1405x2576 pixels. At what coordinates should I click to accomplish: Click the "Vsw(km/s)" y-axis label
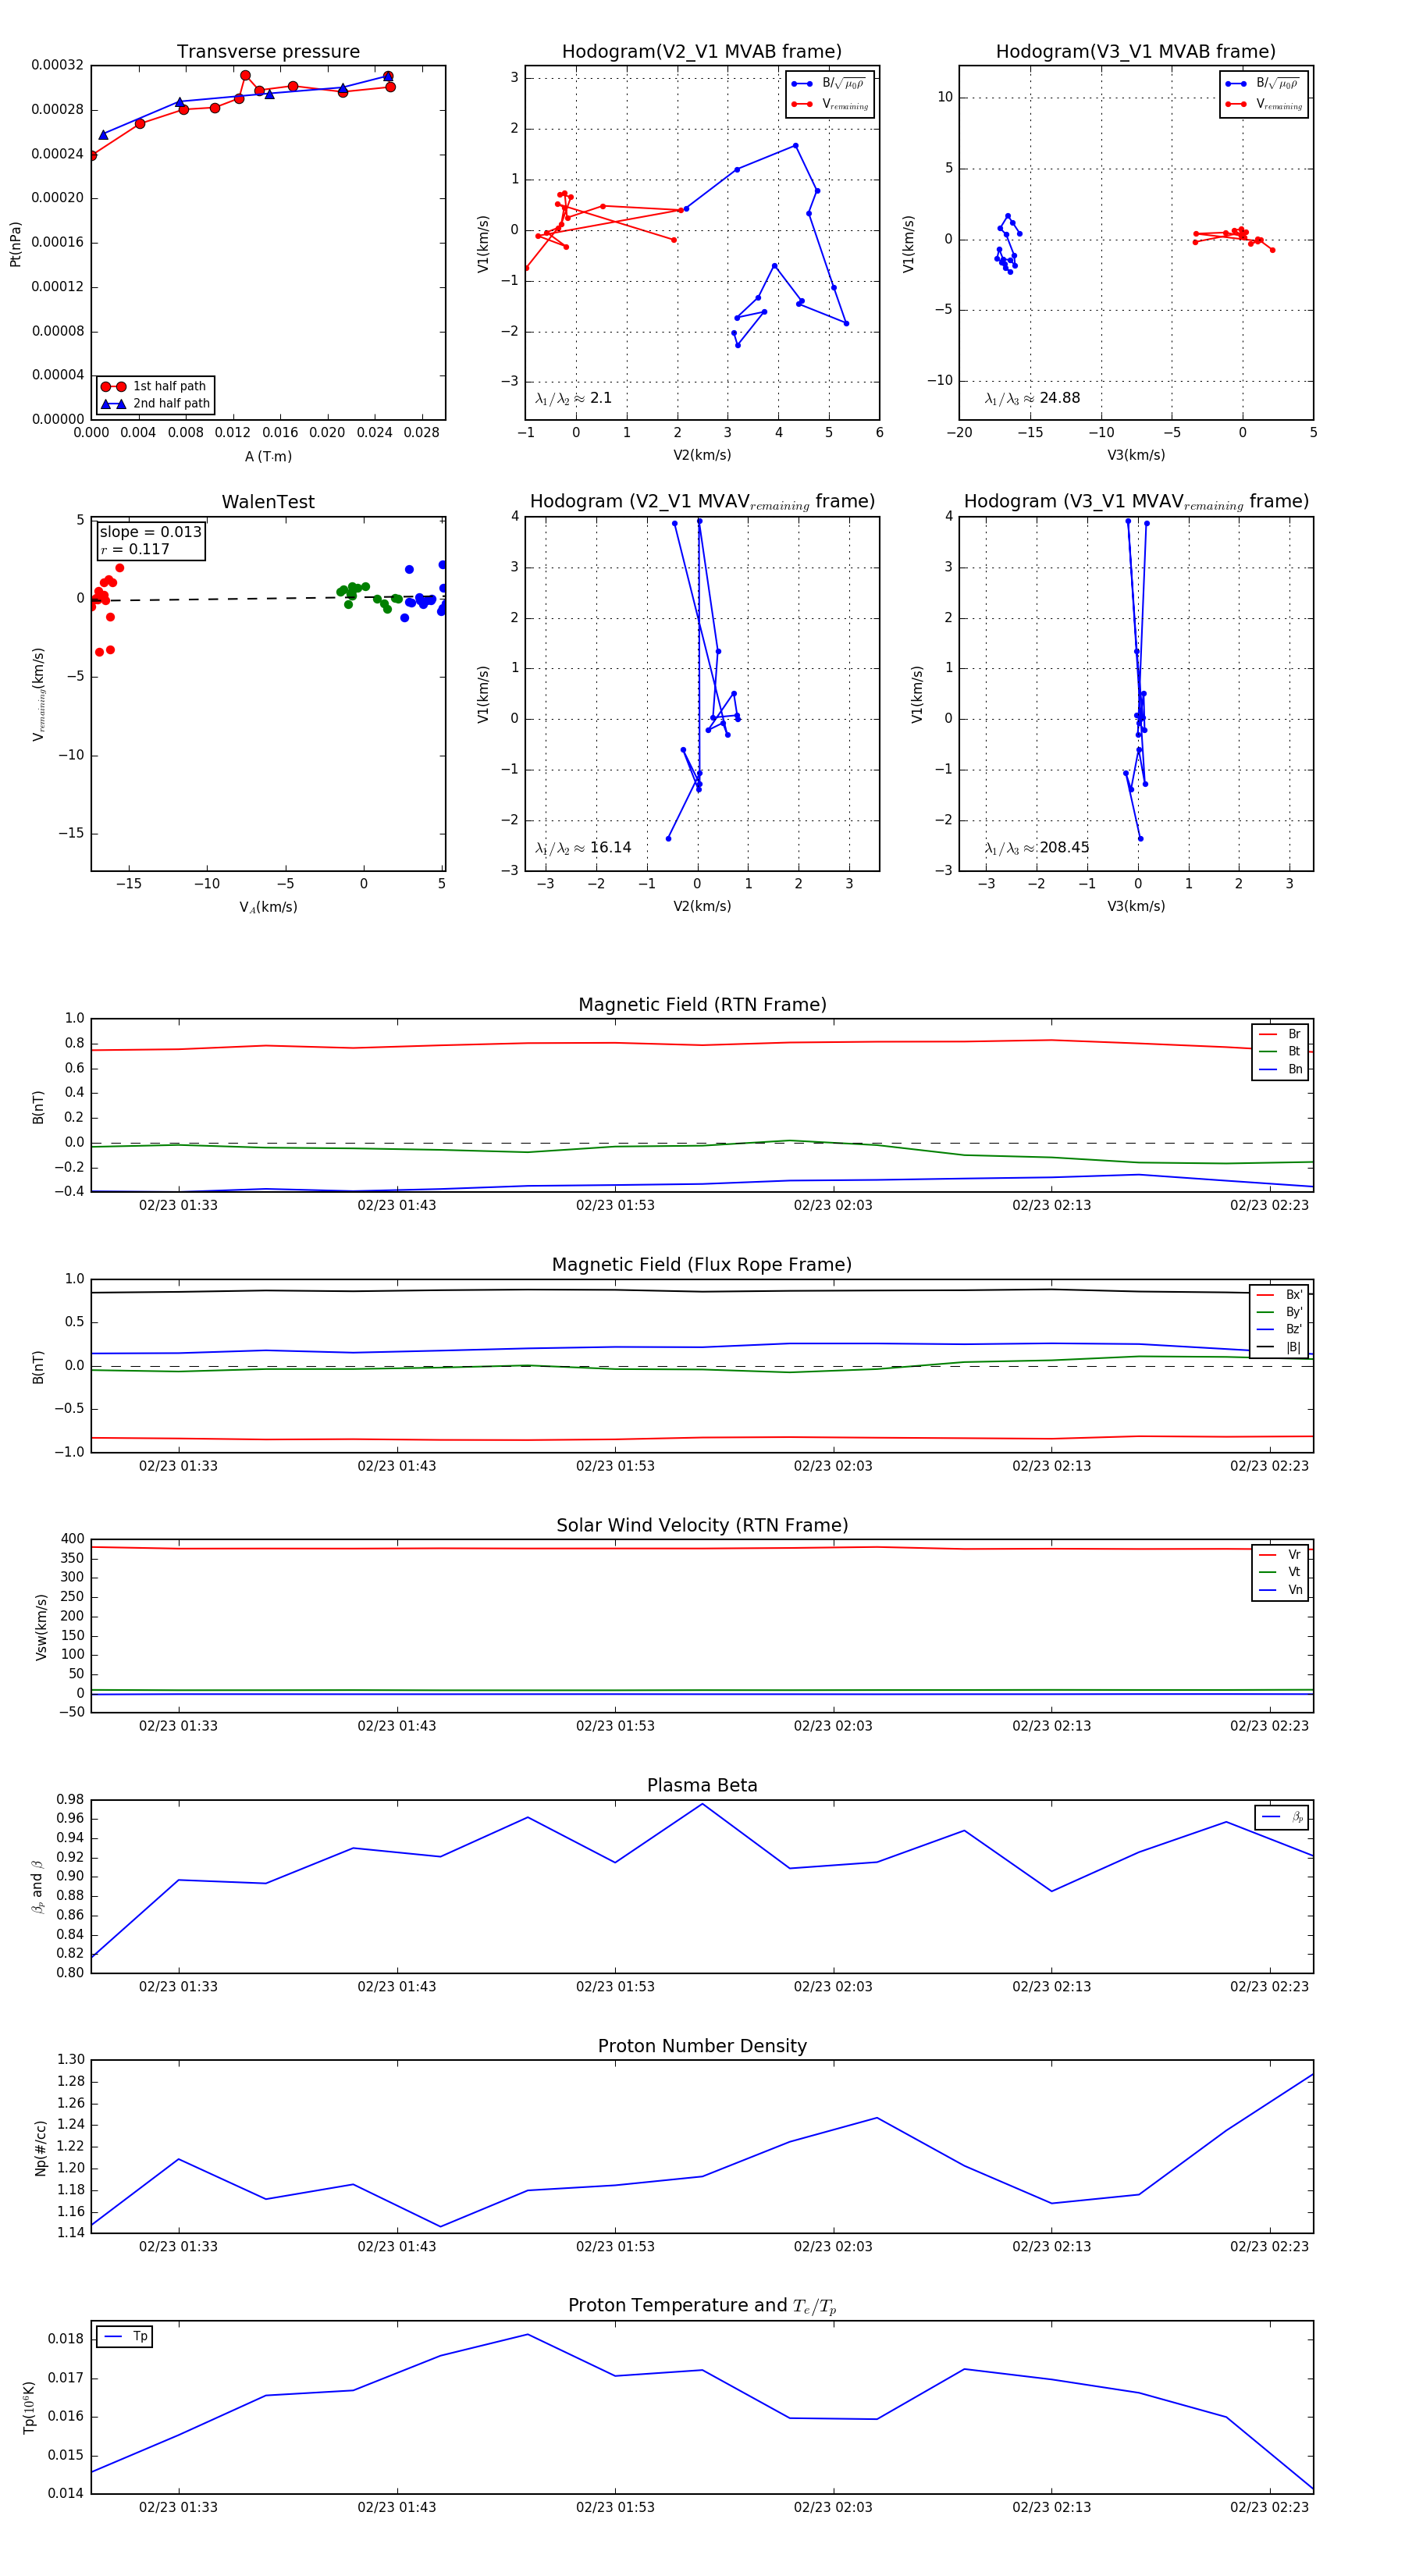click(x=41, y=1627)
